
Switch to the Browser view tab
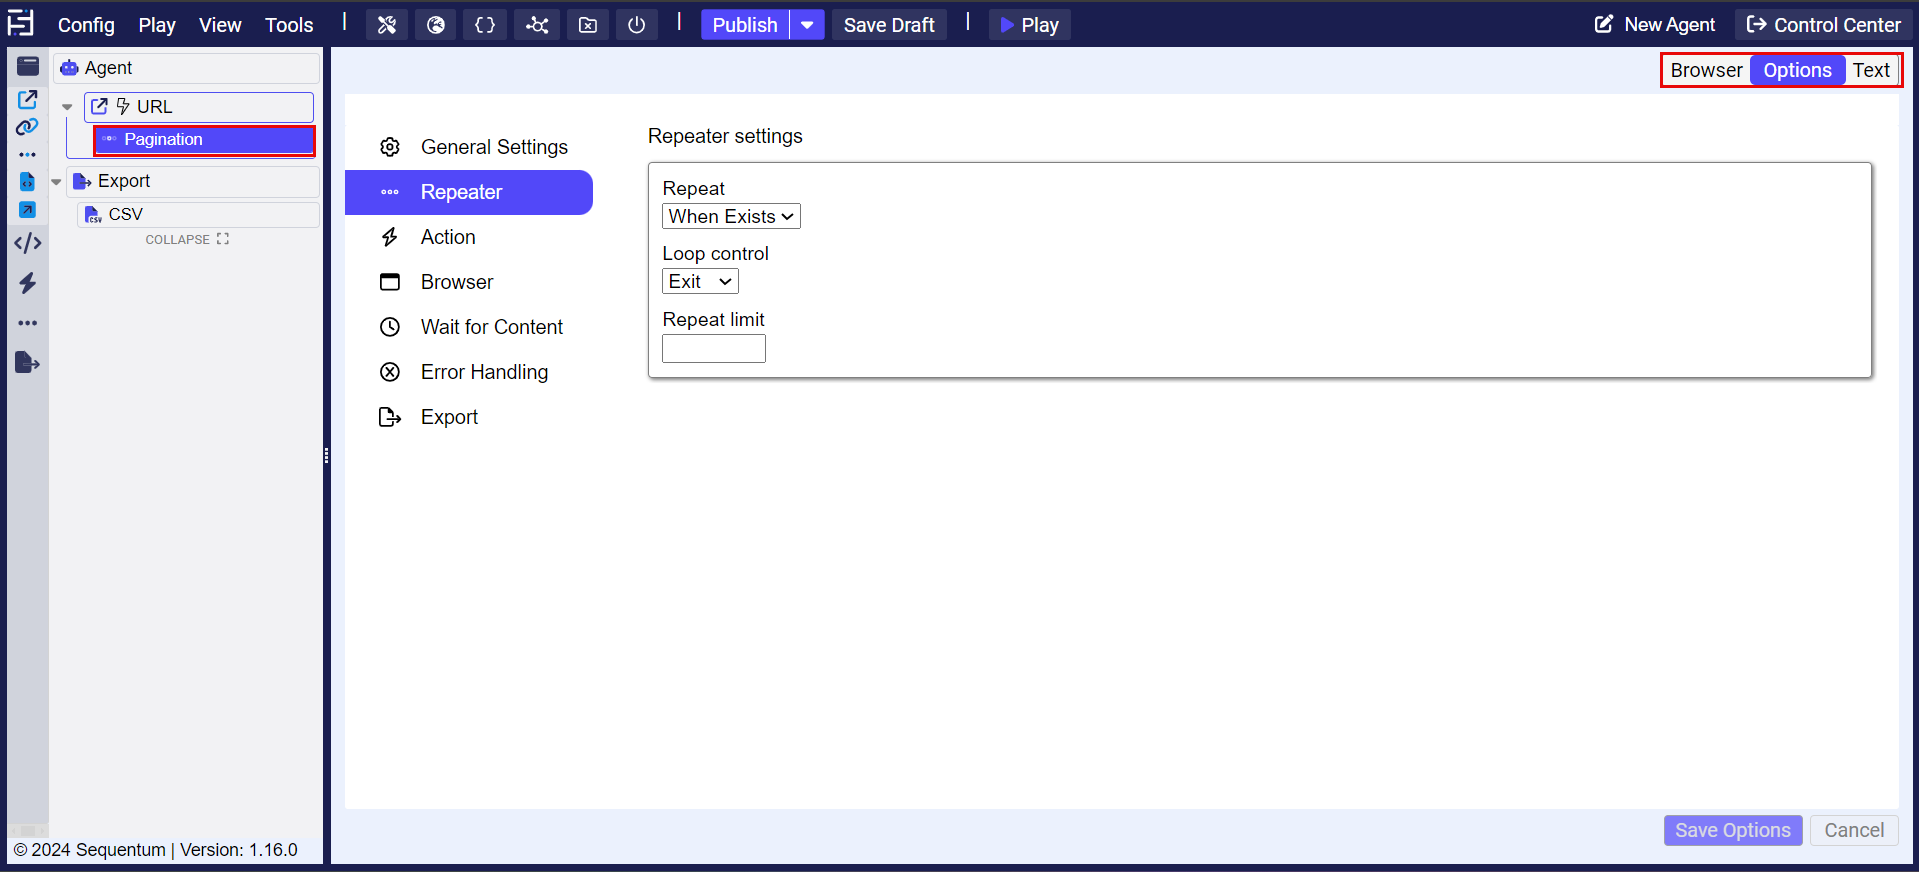pos(1706,70)
